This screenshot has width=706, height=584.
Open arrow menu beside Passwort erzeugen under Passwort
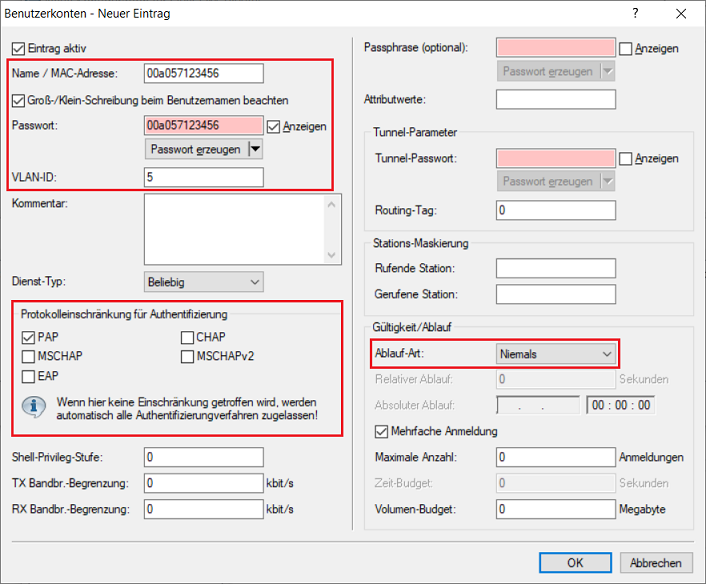pyautogui.click(x=255, y=149)
